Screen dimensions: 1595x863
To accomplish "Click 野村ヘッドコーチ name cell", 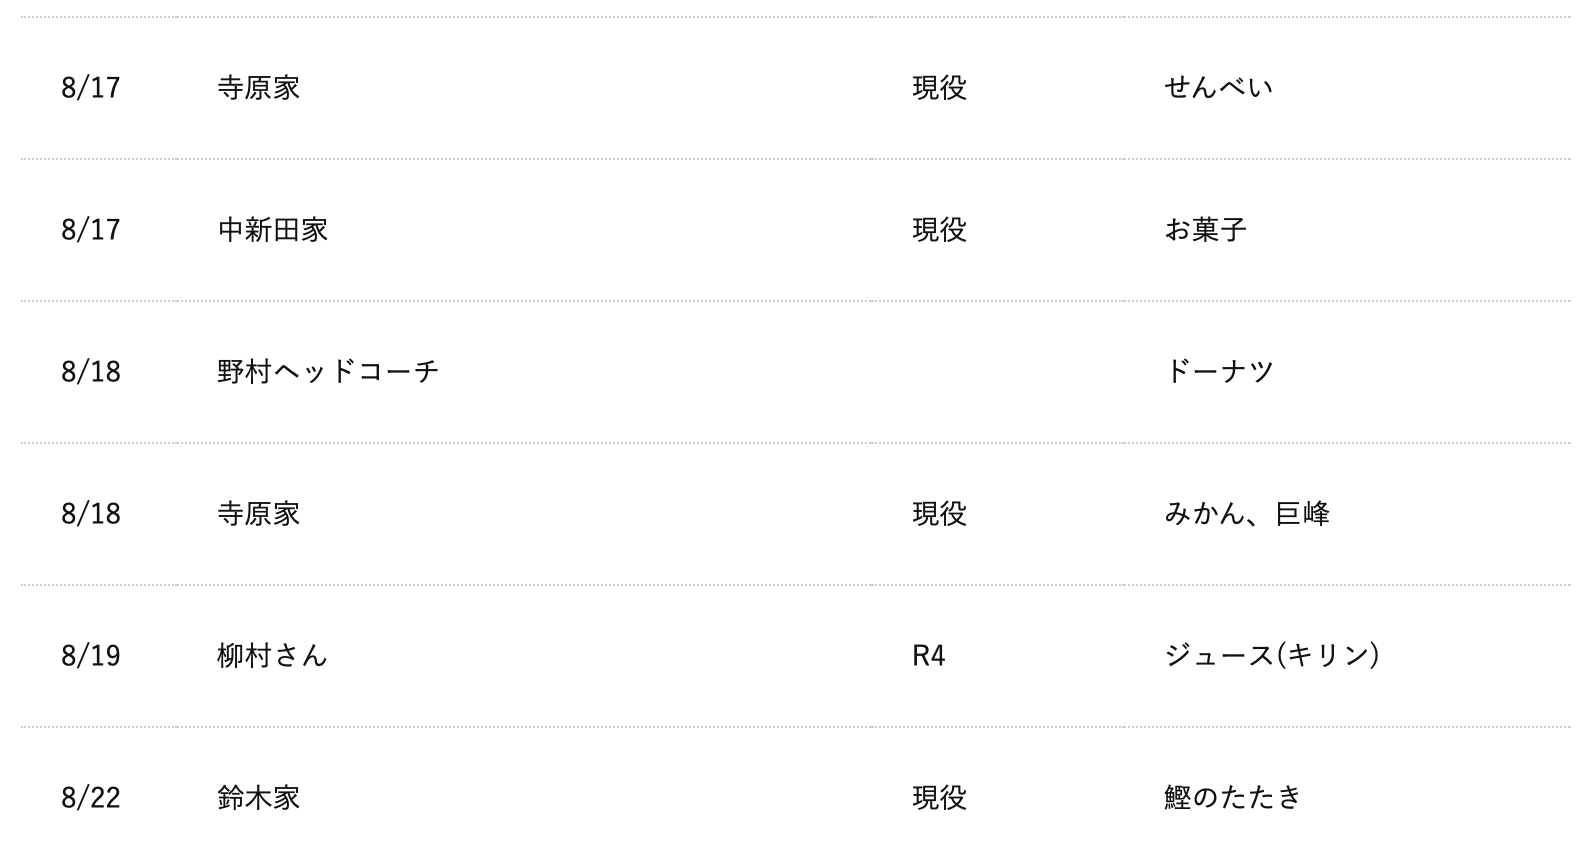I will tap(328, 372).
